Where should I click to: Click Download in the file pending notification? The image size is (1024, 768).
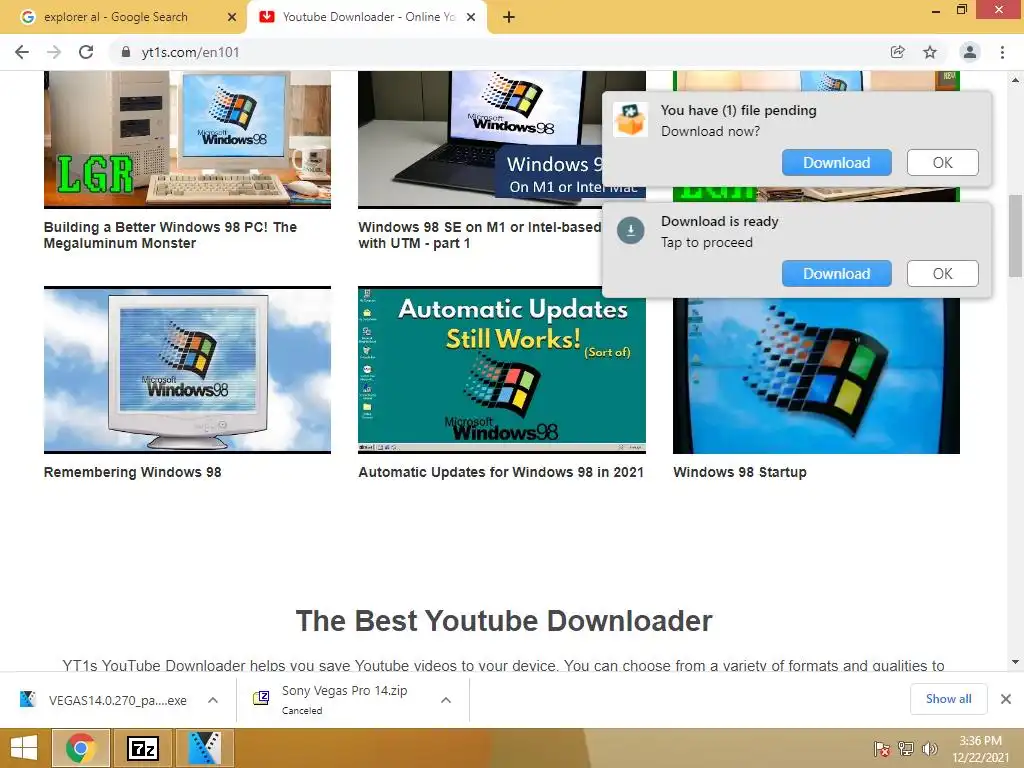[x=837, y=163]
